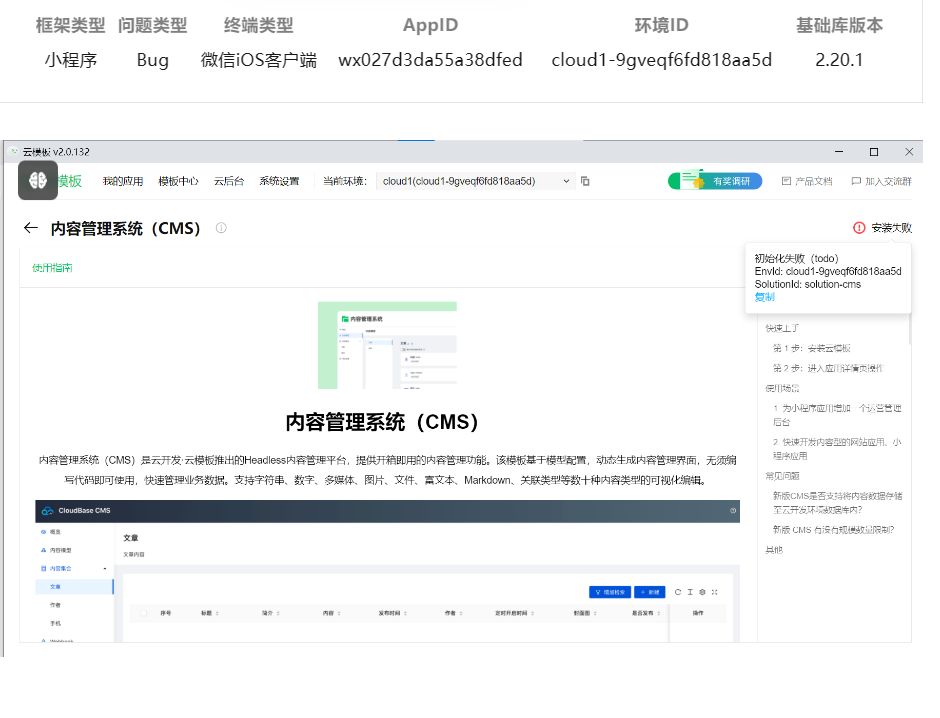Open outline item about 为小程序应用增加运营管理后台
The height and width of the screenshot is (718, 940).
point(837,415)
